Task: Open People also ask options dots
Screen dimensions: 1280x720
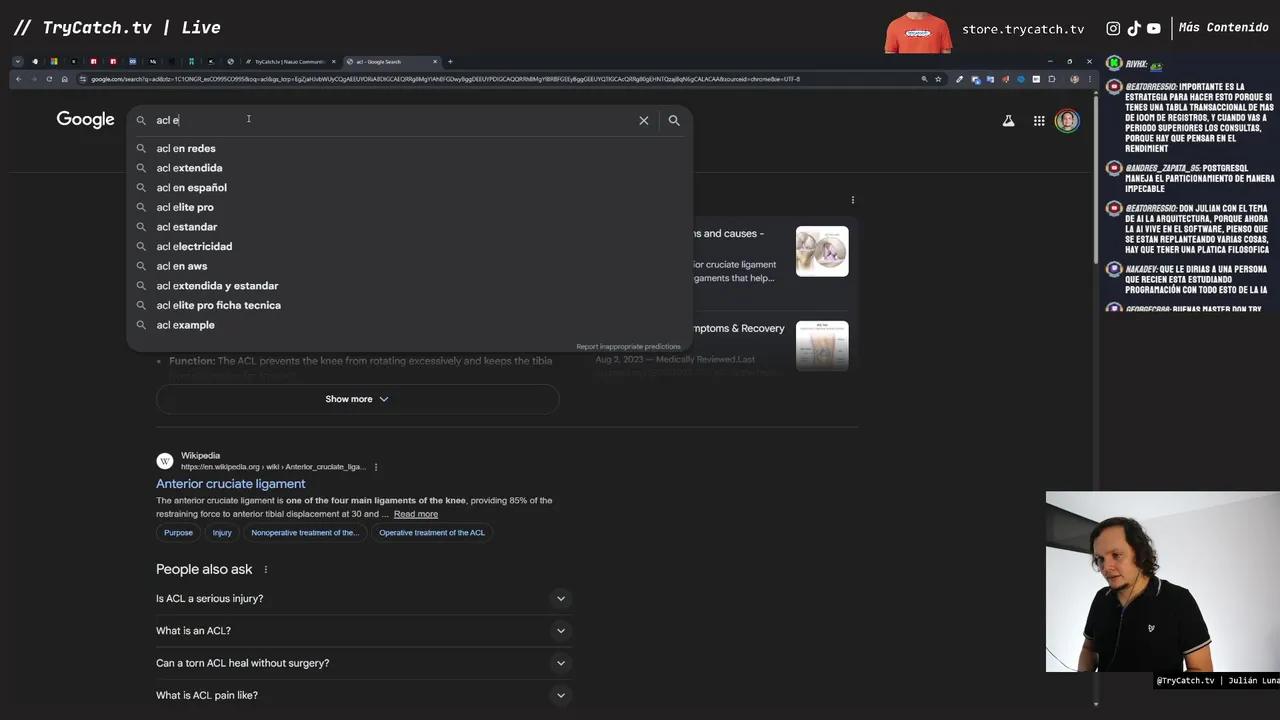Action: point(266,570)
